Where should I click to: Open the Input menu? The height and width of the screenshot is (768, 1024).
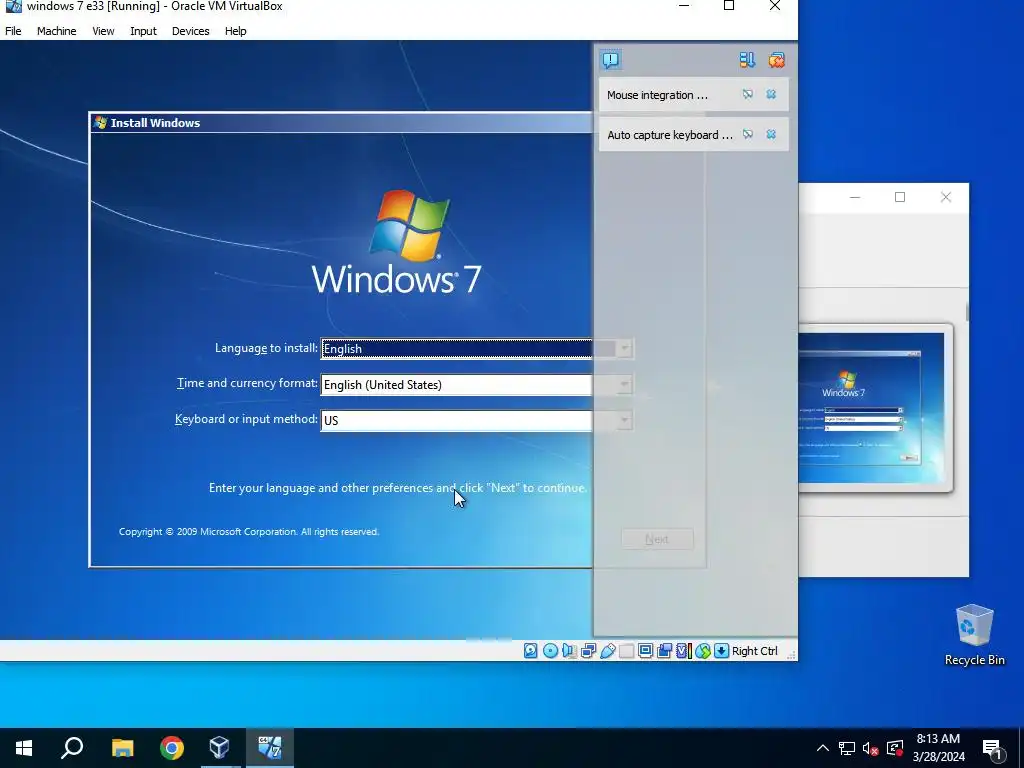(x=143, y=31)
